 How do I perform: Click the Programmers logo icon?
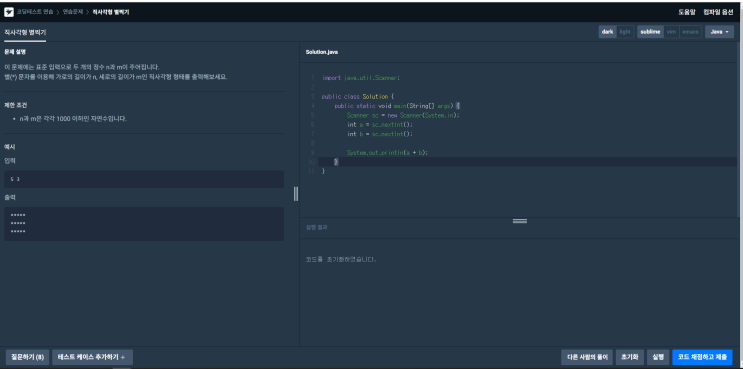[x=9, y=12]
